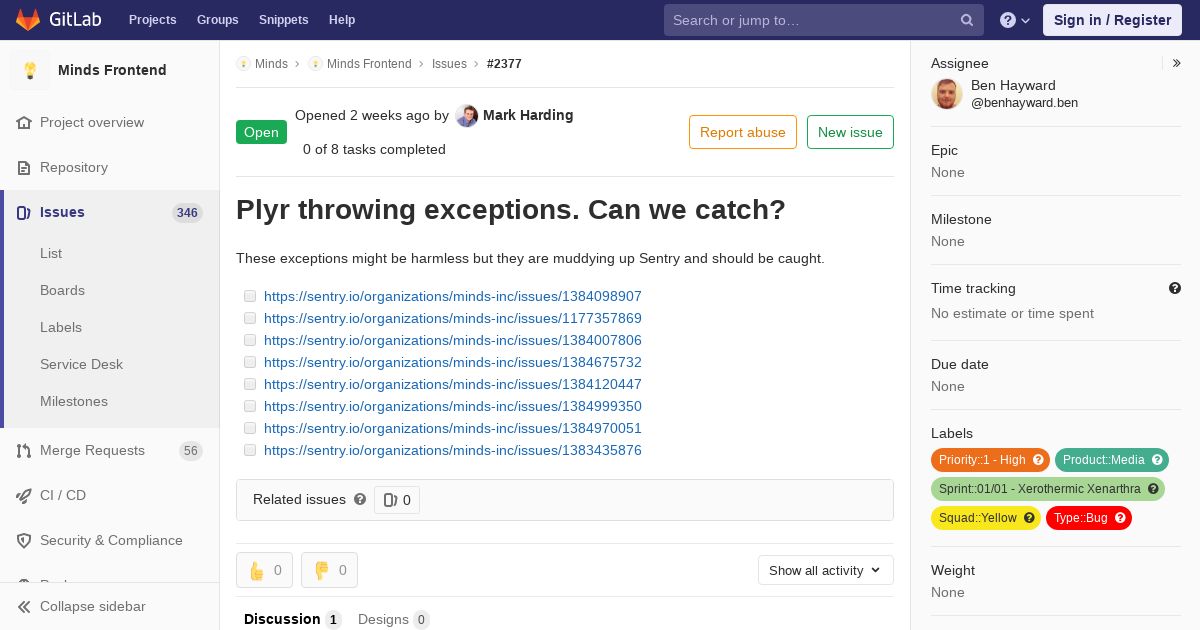The height and width of the screenshot is (630, 1200).
Task: Click Report abuse button
Action: [743, 132]
